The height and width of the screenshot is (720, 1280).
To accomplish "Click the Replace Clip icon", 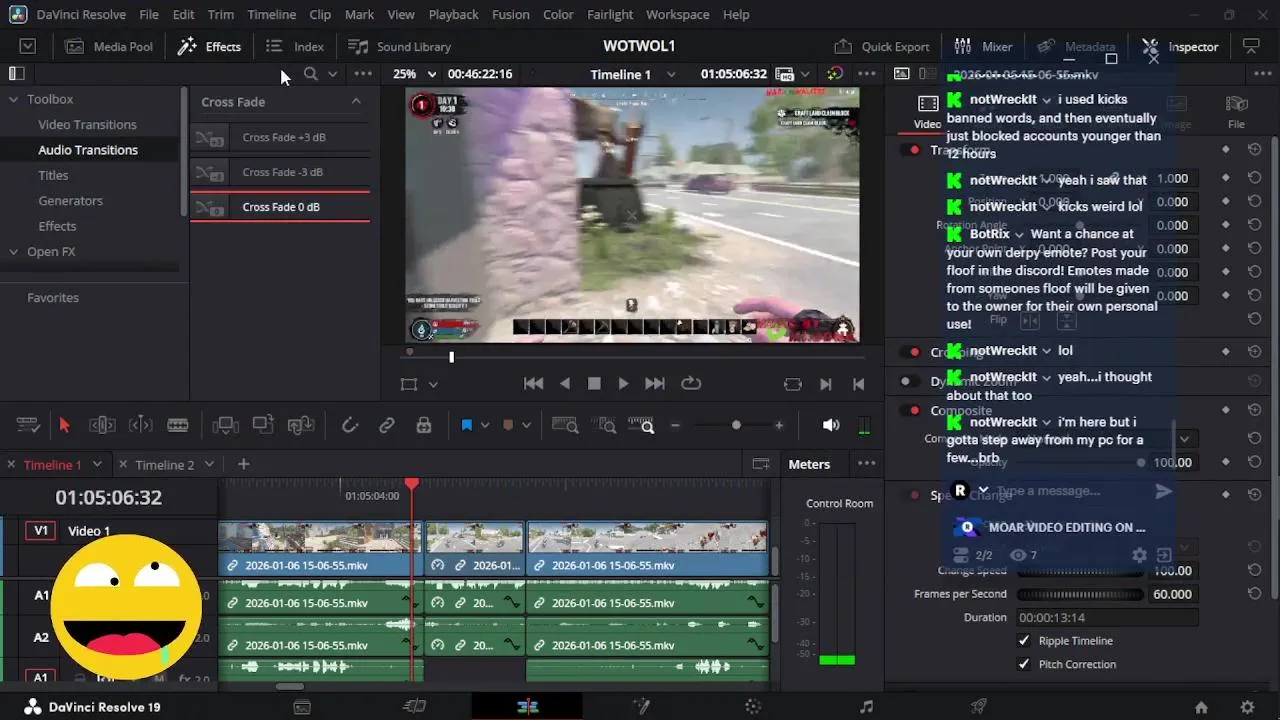I will [x=301, y=425].
